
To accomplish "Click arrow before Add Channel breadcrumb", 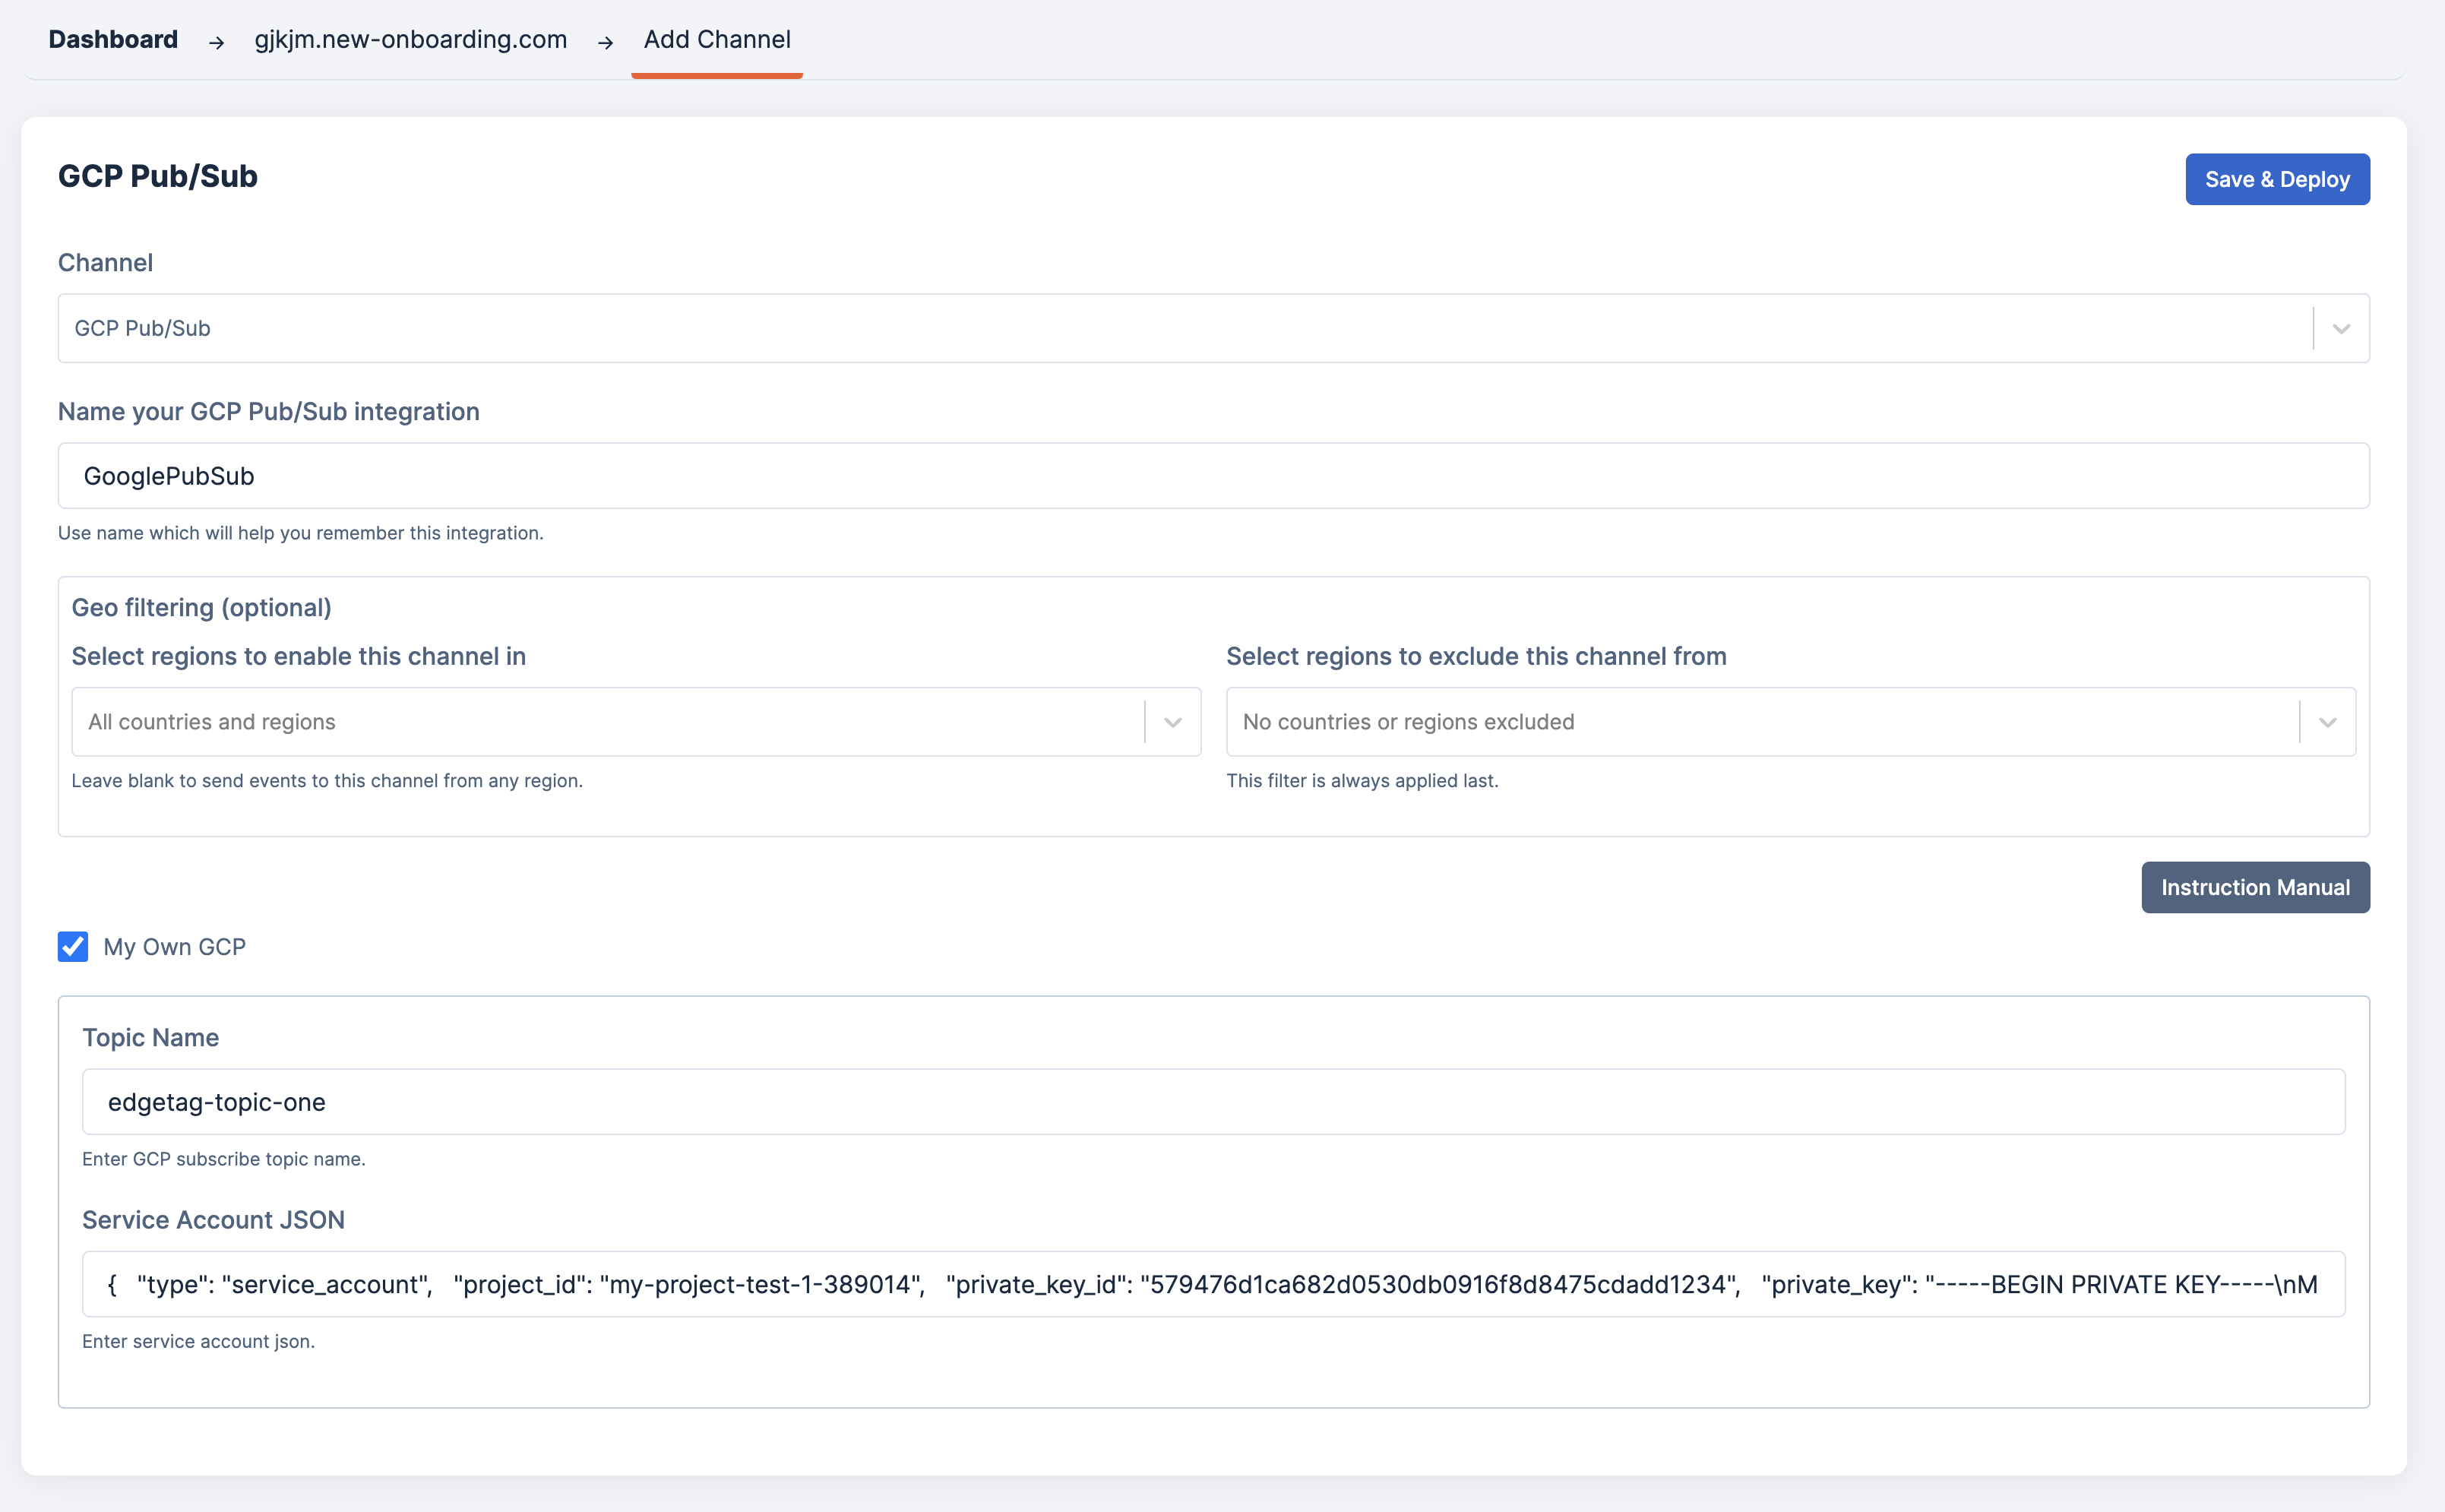I will click(x=605, y=42).
